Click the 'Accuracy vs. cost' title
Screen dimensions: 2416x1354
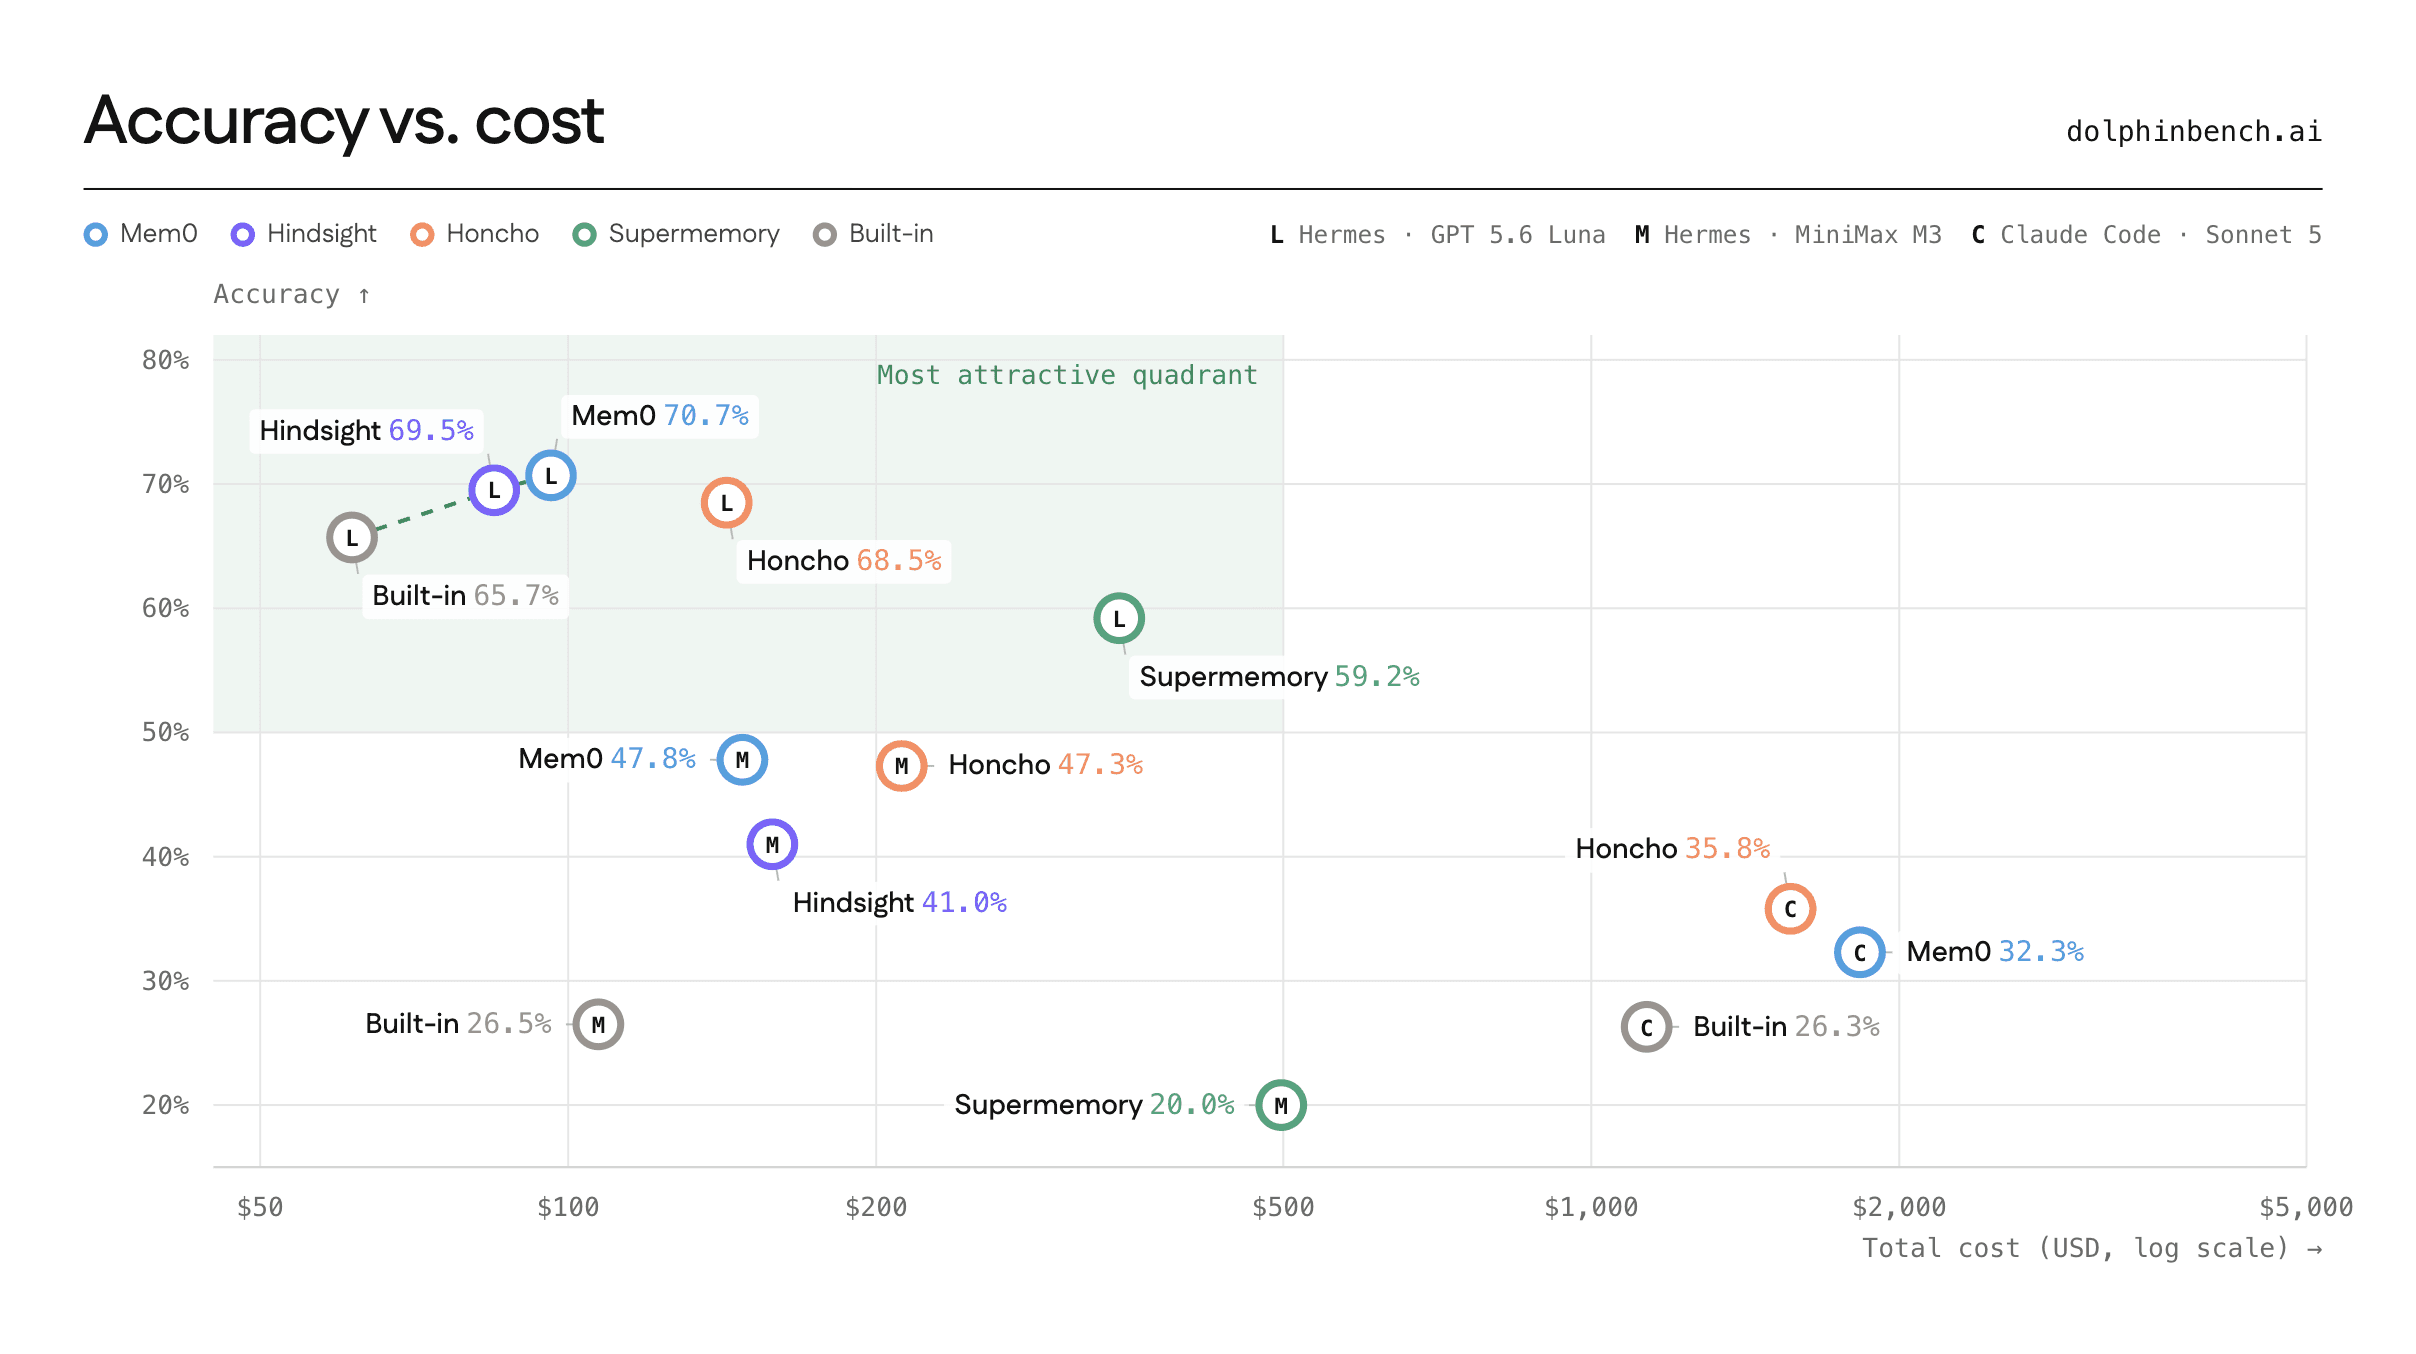[x=344, y=121]
